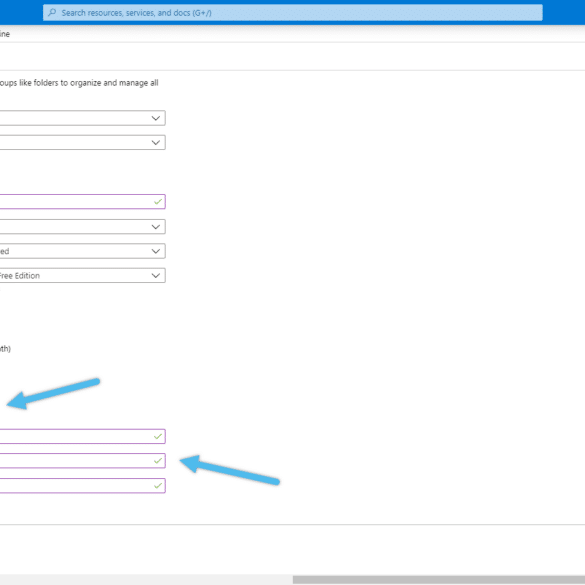Expand the dropdown whose value ends in 'ed'
This screenshot has width=585, height=585.
tap(82, 251)
